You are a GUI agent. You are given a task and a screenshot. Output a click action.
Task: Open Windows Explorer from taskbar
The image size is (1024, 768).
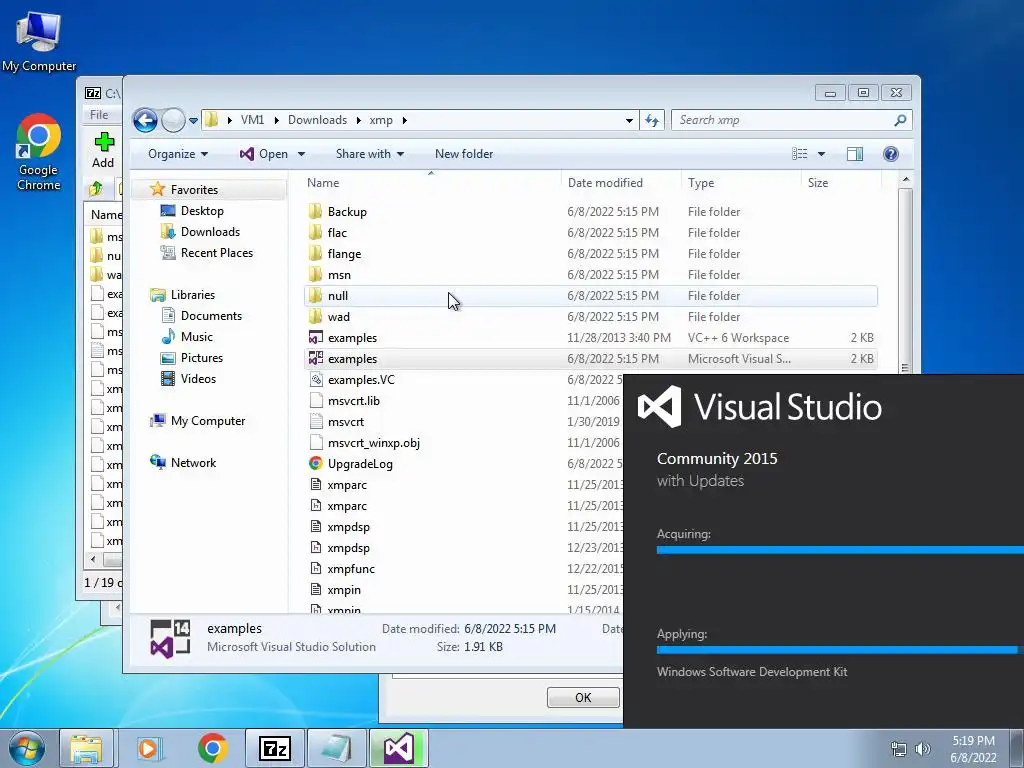pyautogui.click(x=86, y=748)
